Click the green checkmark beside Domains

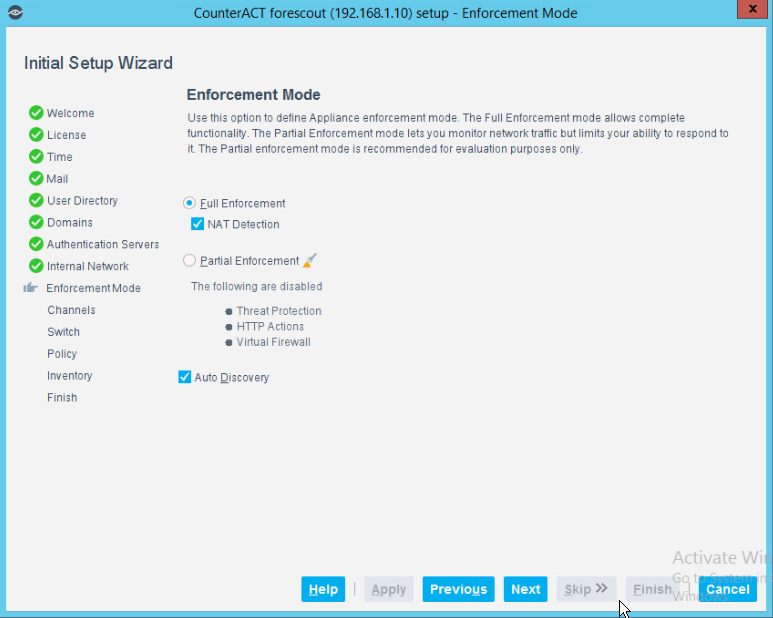(x=36, y=222)
